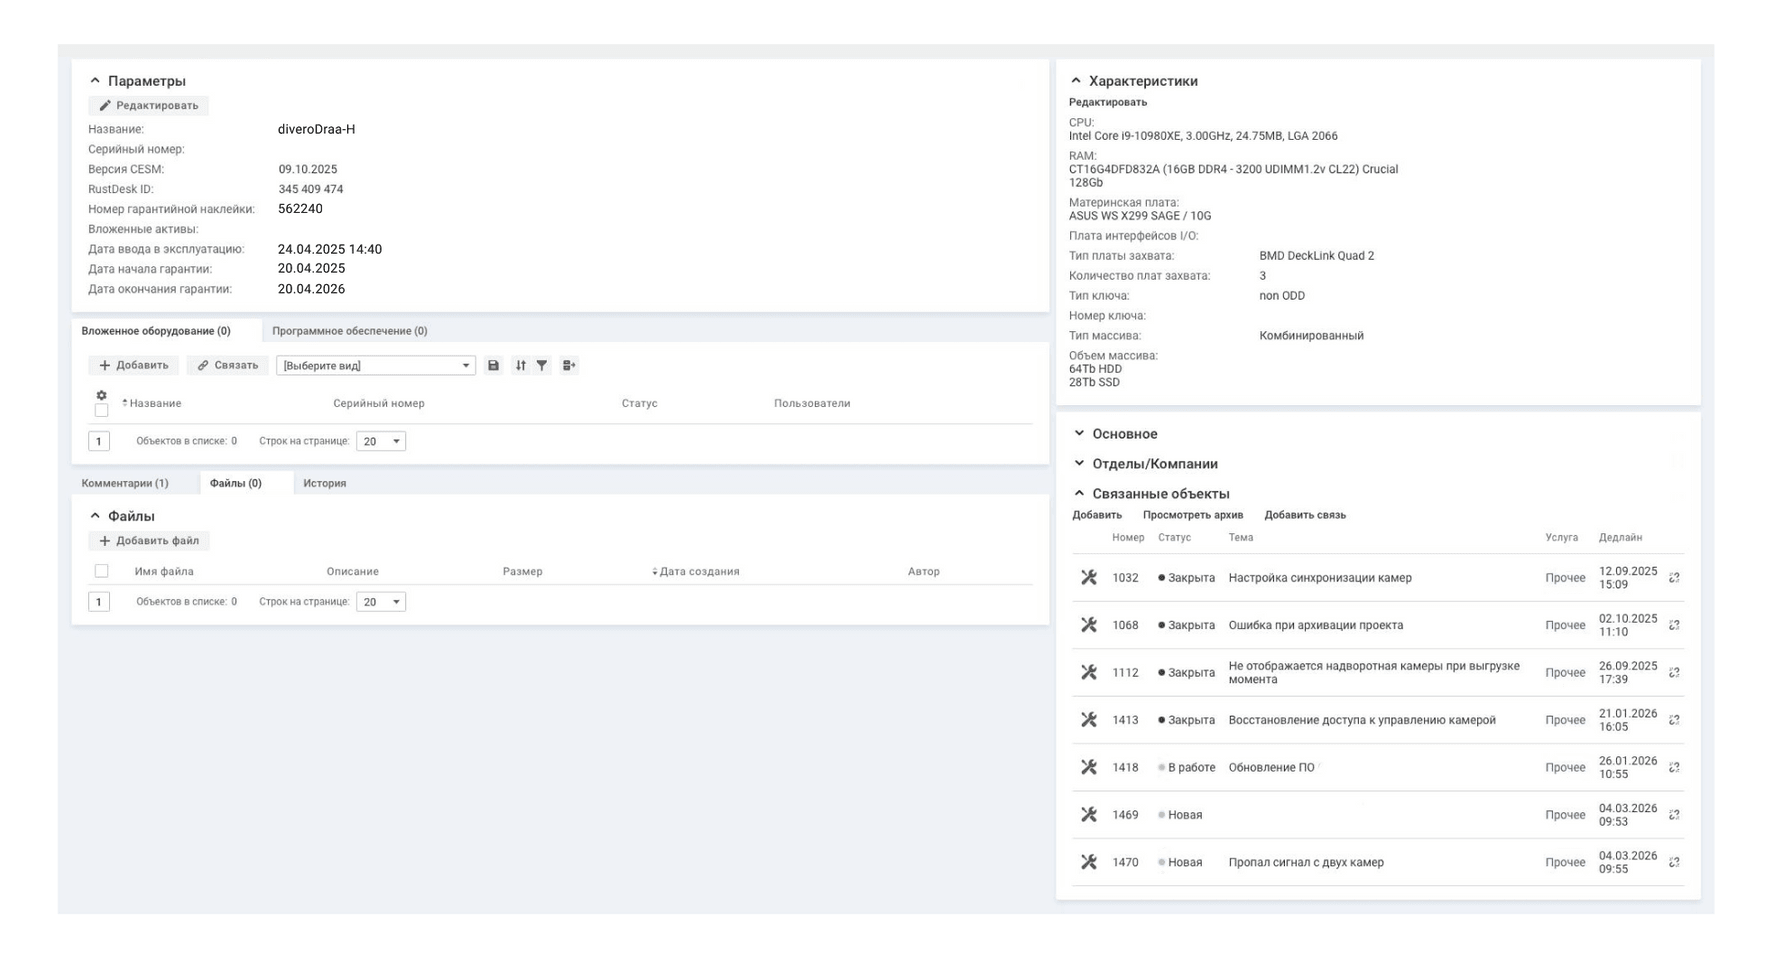Switch to the 'Программное обеспечение (0)' tab
This screenshot has width=1792, height=962.
[x=349, y=331]
